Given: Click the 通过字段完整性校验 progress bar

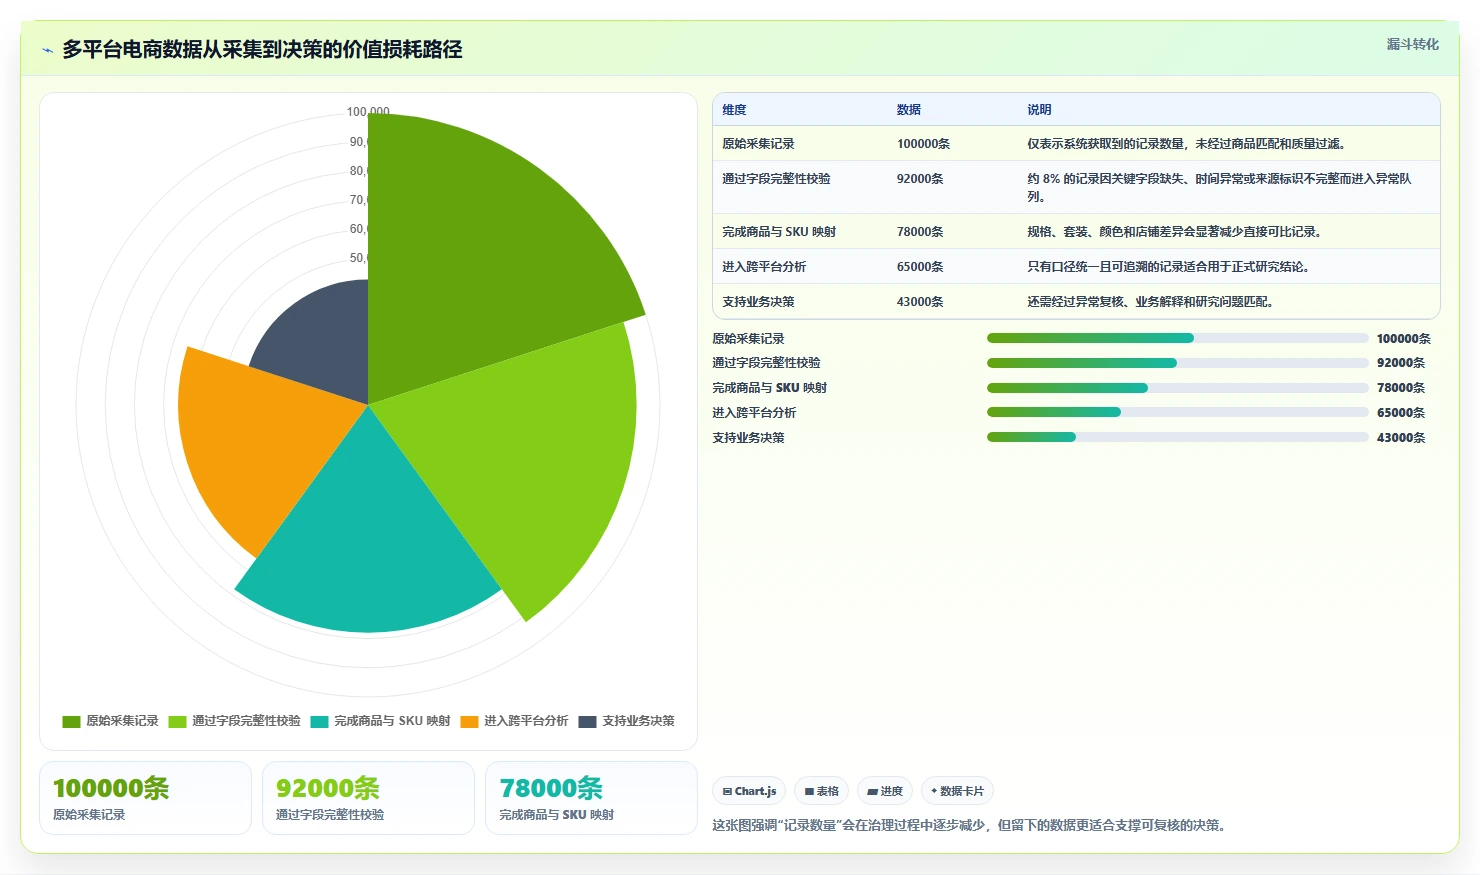Looking at the screenshot, I should pos(1177,363).
